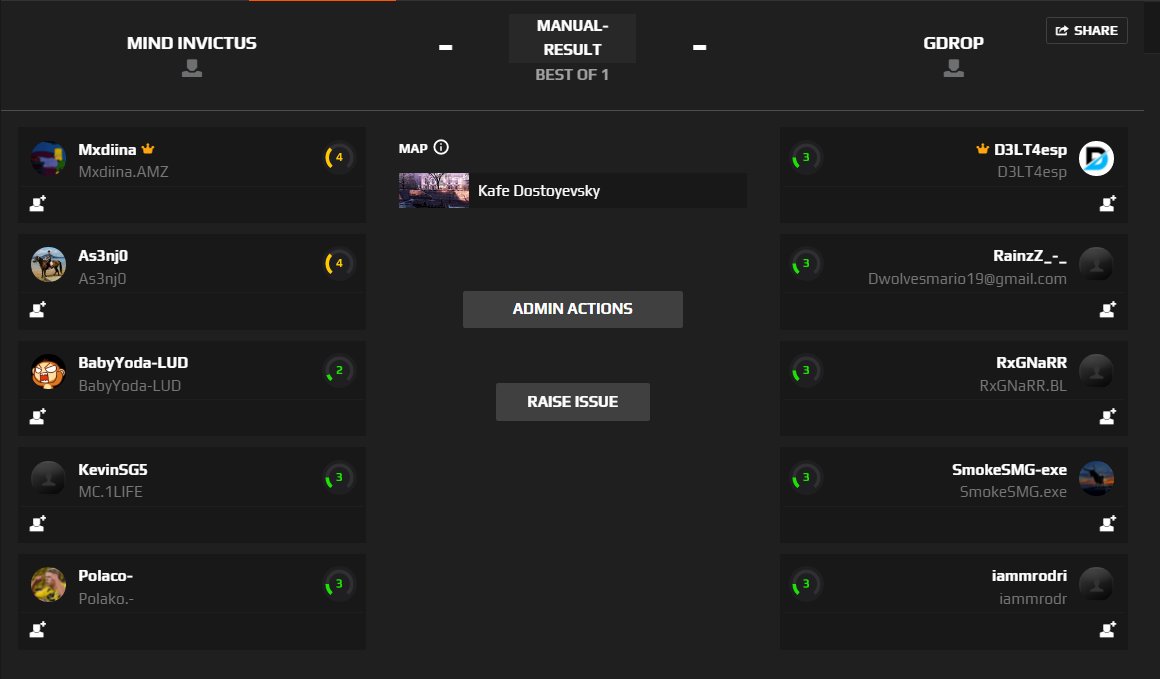
Task: Add friend KevinSG5 via add-user icon
Action: tap(38, 524)
